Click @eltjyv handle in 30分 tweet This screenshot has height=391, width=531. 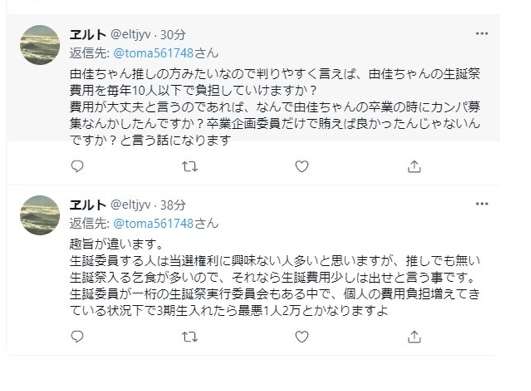[130, 35]
